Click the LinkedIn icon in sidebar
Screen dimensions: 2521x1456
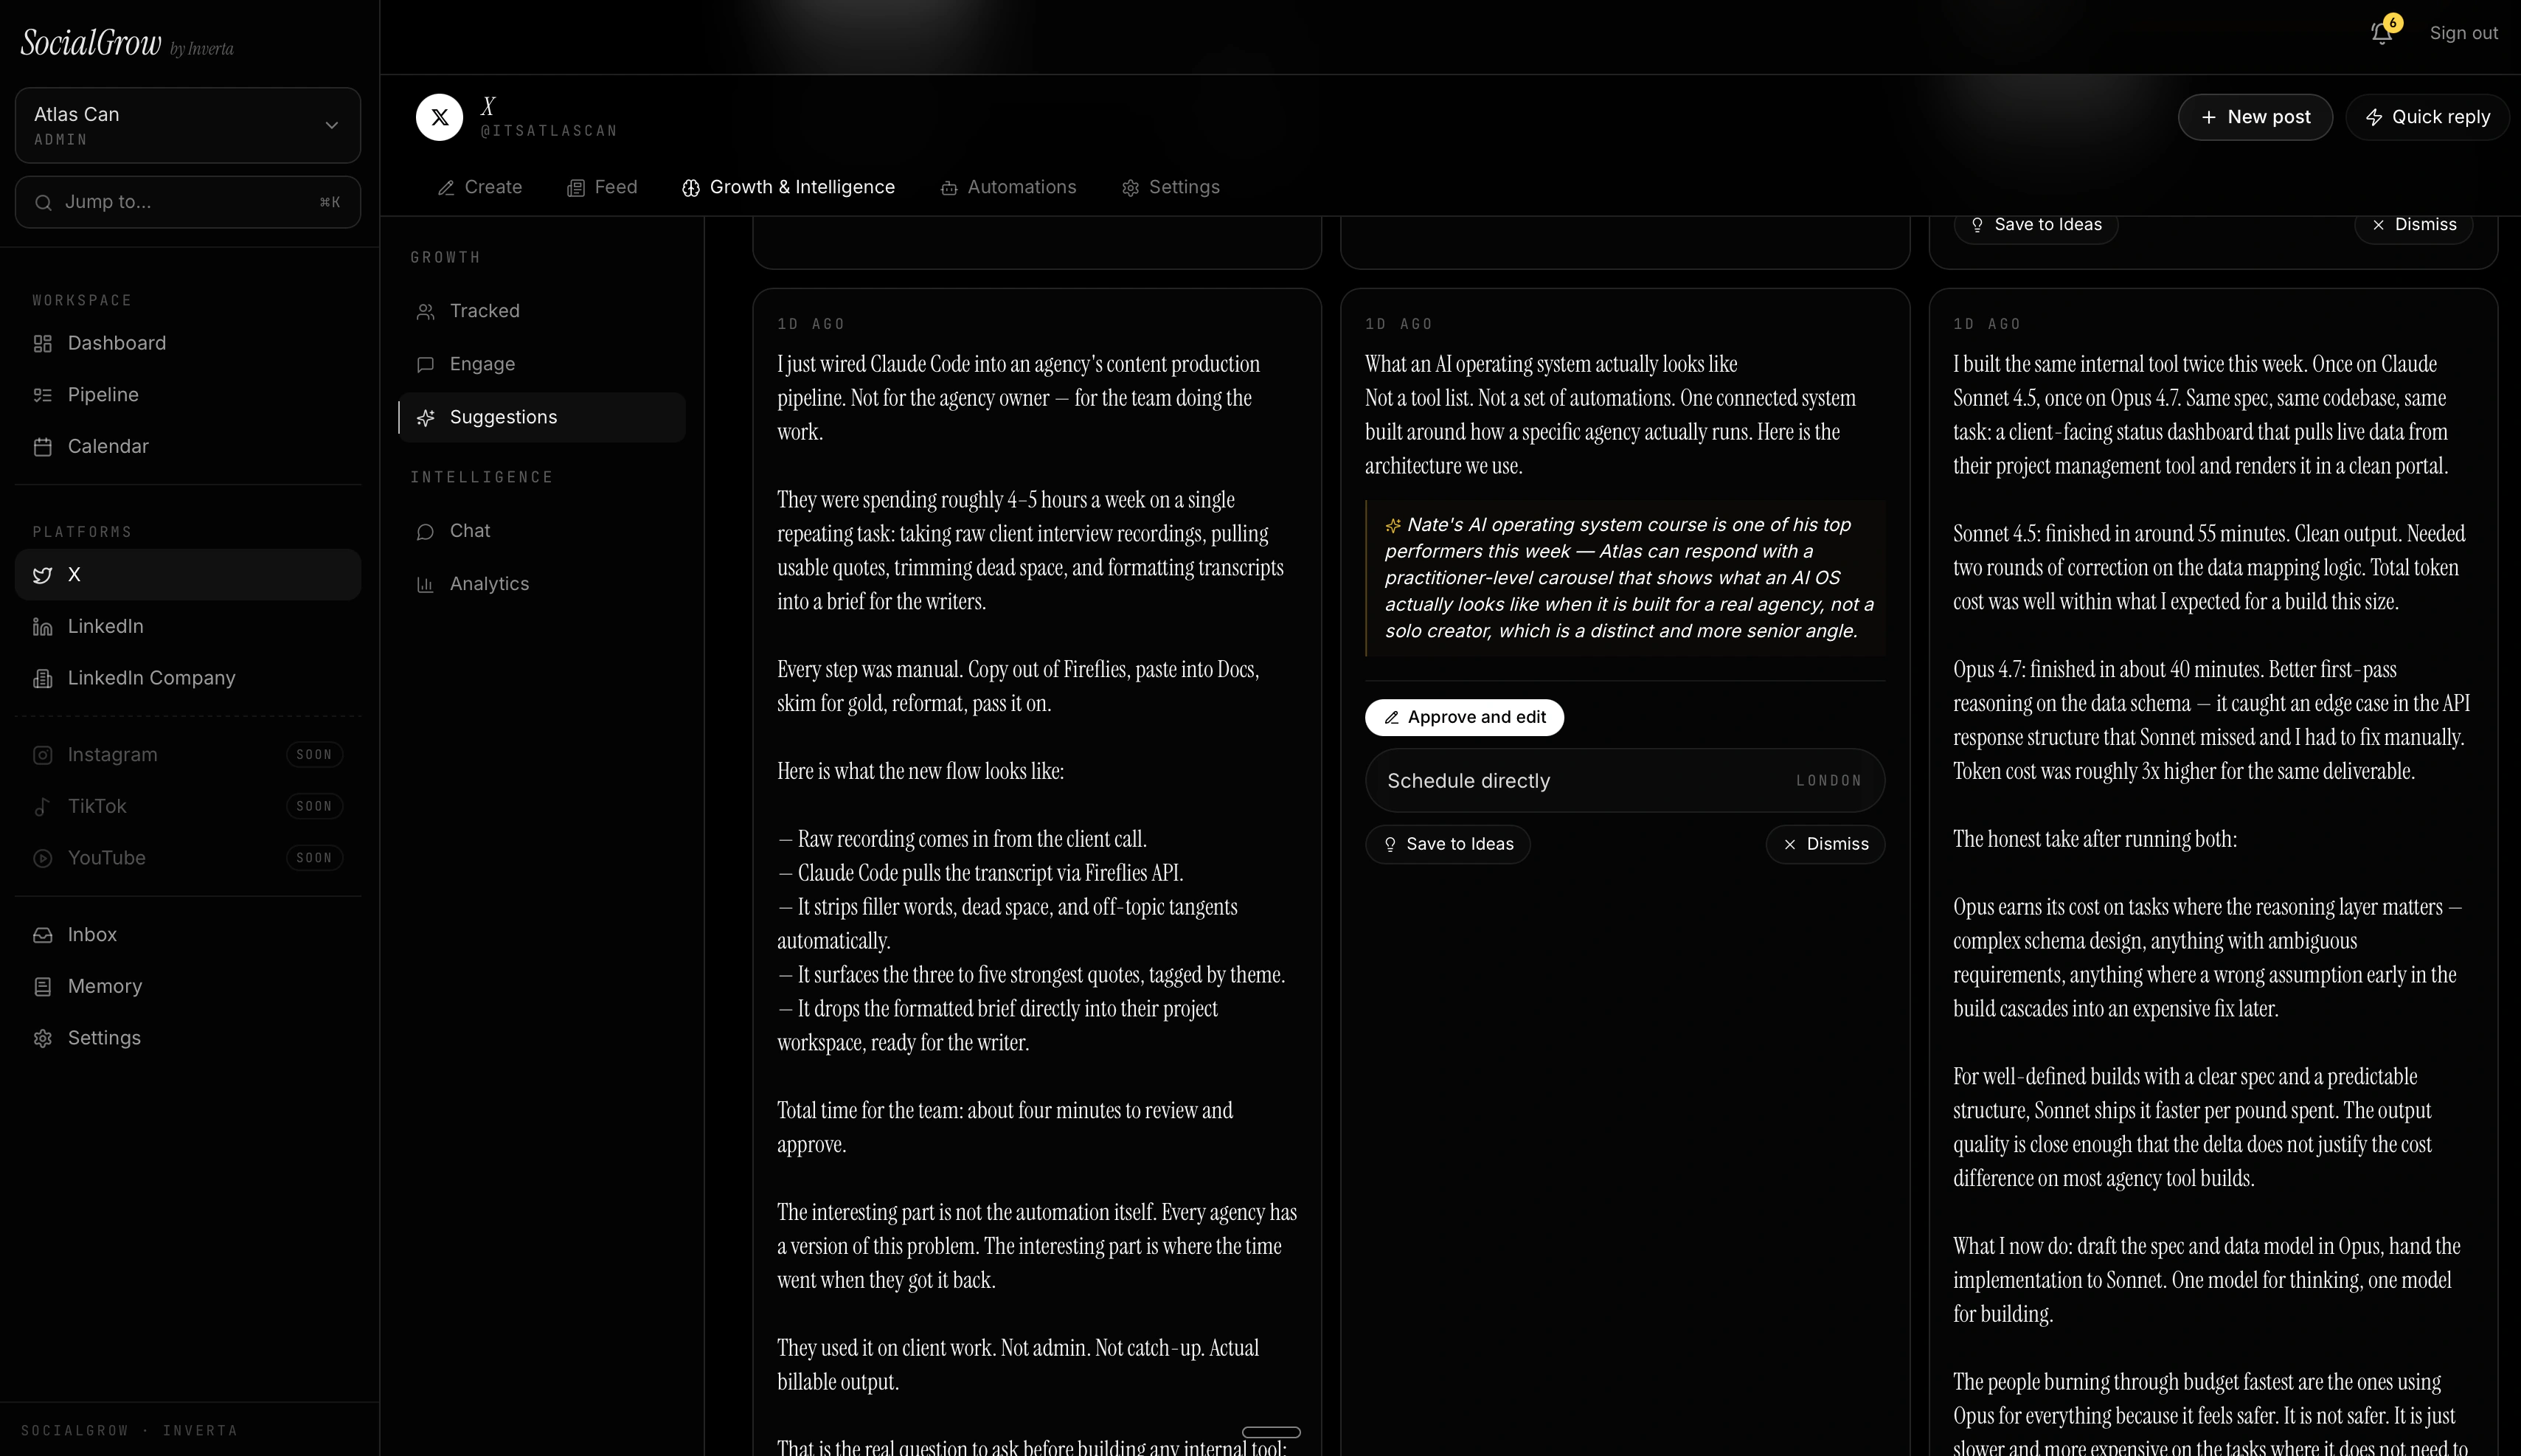click(x=42, y=627)
